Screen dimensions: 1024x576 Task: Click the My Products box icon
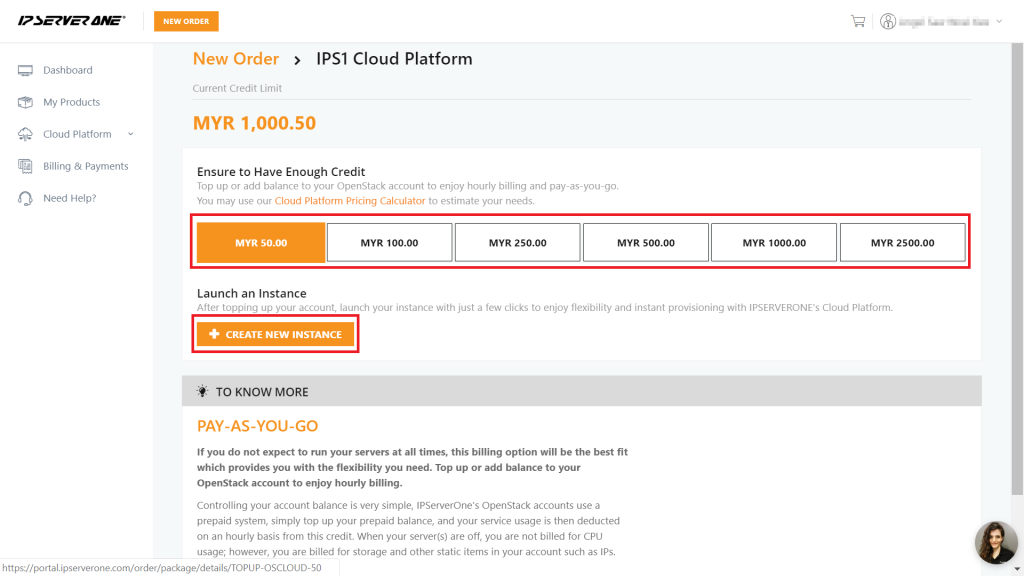(x=25, y=102)
